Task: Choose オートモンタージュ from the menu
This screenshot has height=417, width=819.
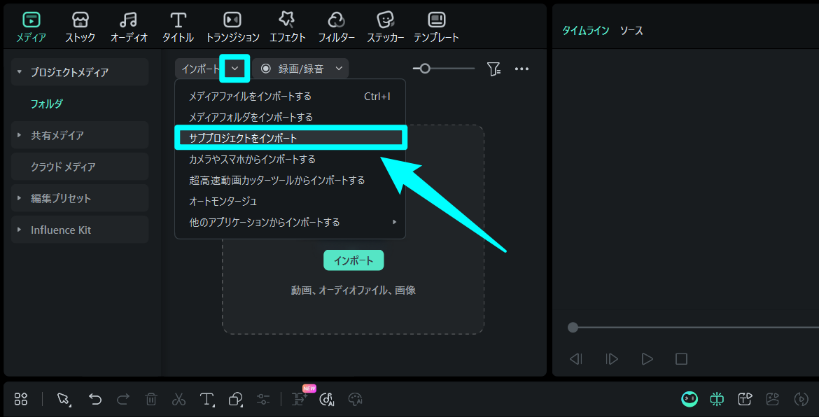Action: (290, 201)
